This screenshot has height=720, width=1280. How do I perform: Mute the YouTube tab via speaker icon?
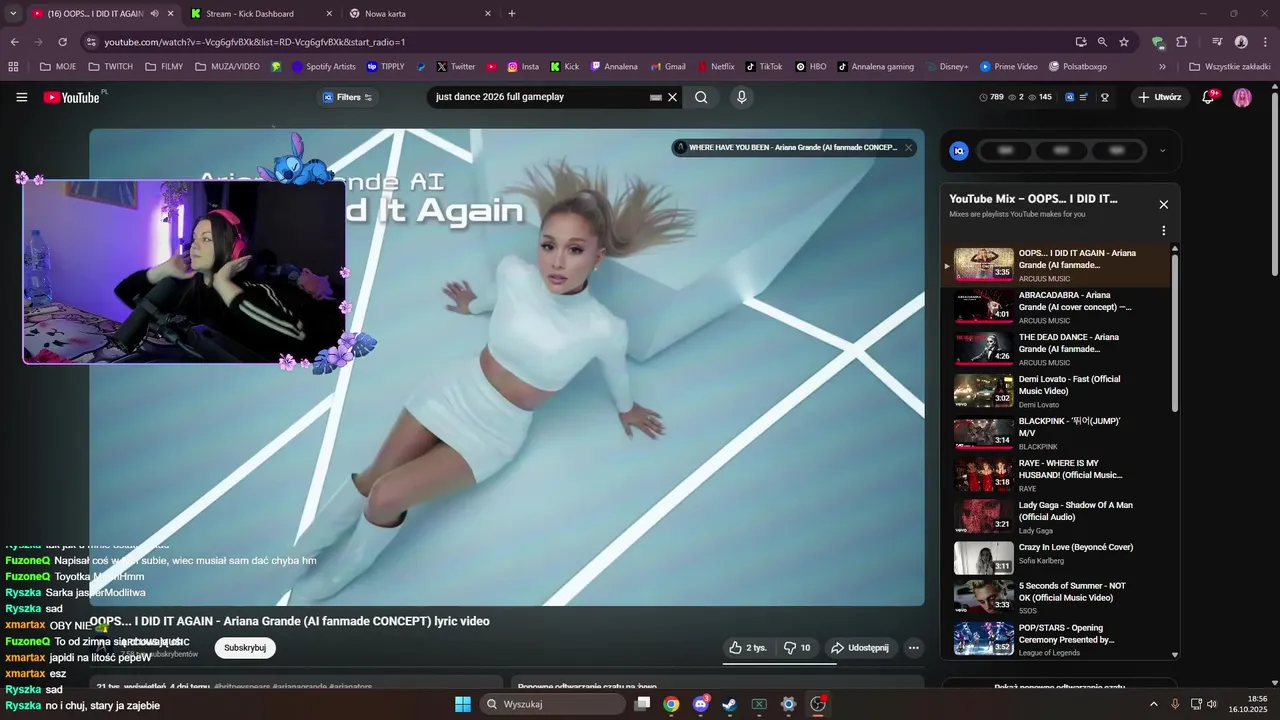click(154, 13)
